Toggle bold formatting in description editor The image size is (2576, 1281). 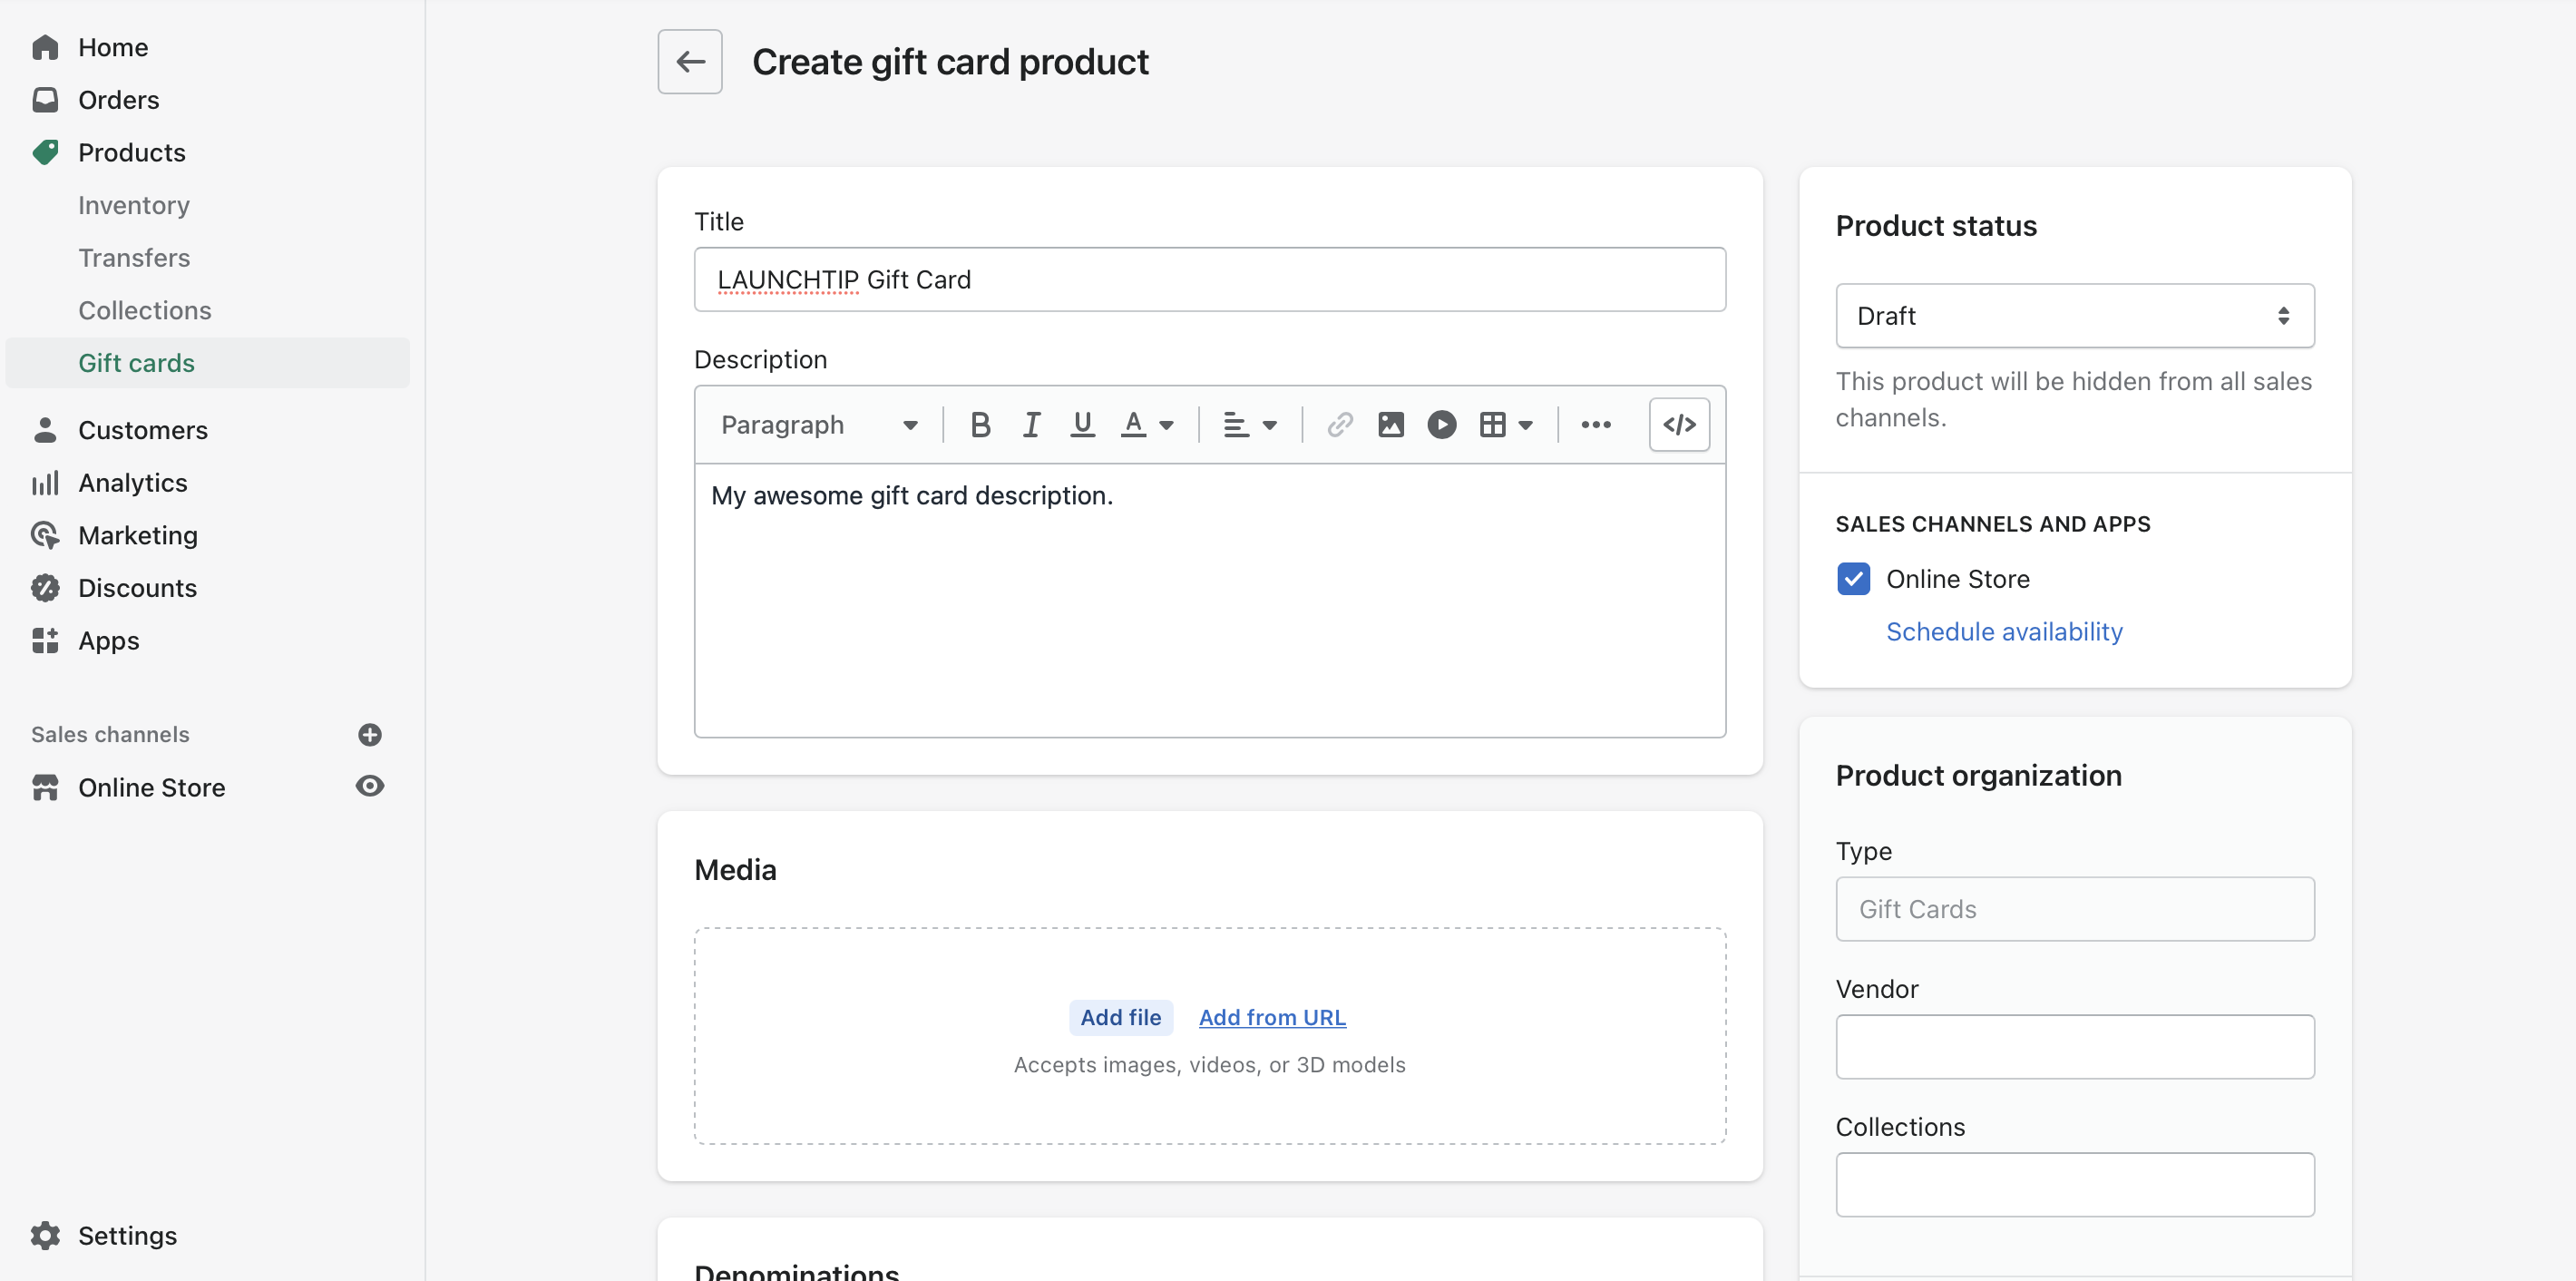pos(980,425)
